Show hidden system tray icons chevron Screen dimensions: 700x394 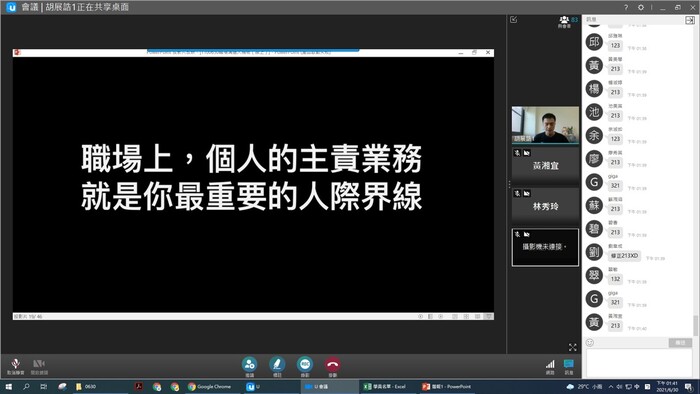tap(611, 386)
